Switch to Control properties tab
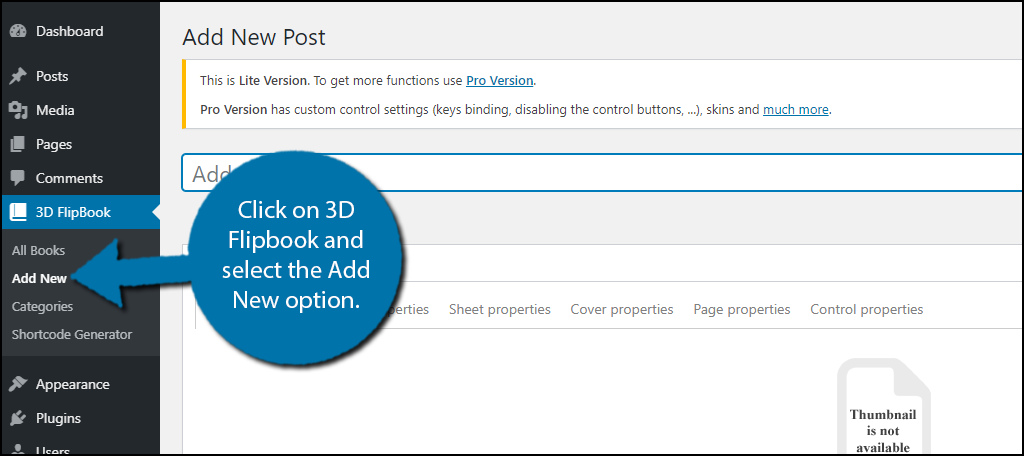Screen dimensions: 1024x456 click(867, 309)
